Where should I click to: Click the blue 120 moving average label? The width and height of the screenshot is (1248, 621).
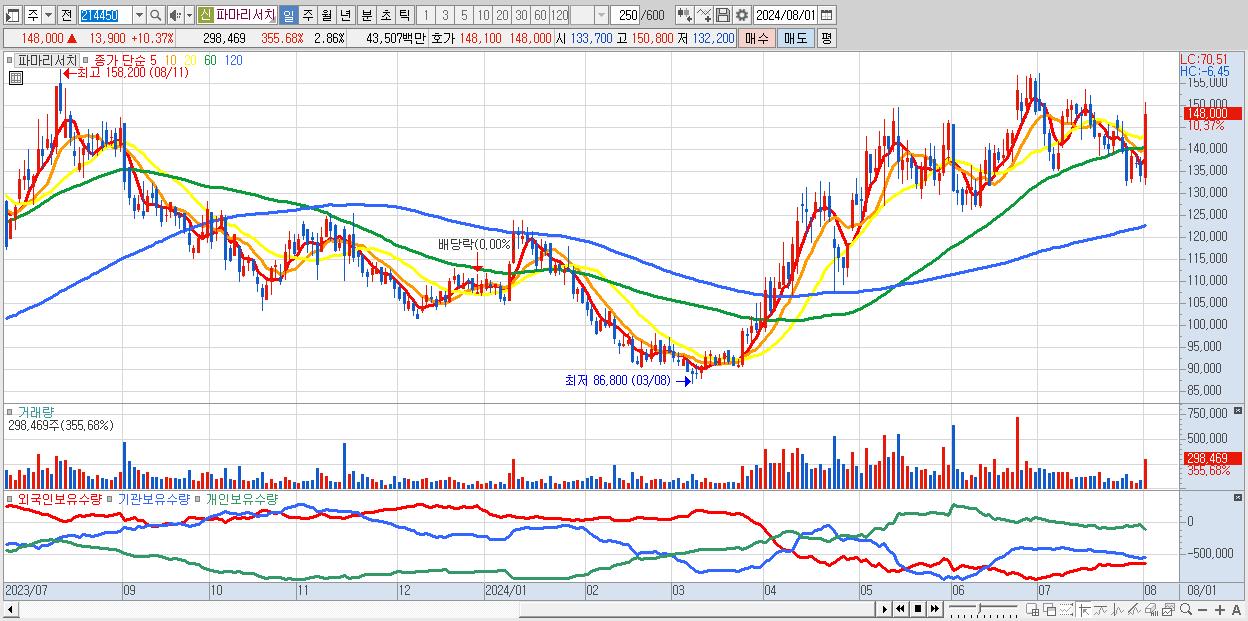(x=233, y=60)
